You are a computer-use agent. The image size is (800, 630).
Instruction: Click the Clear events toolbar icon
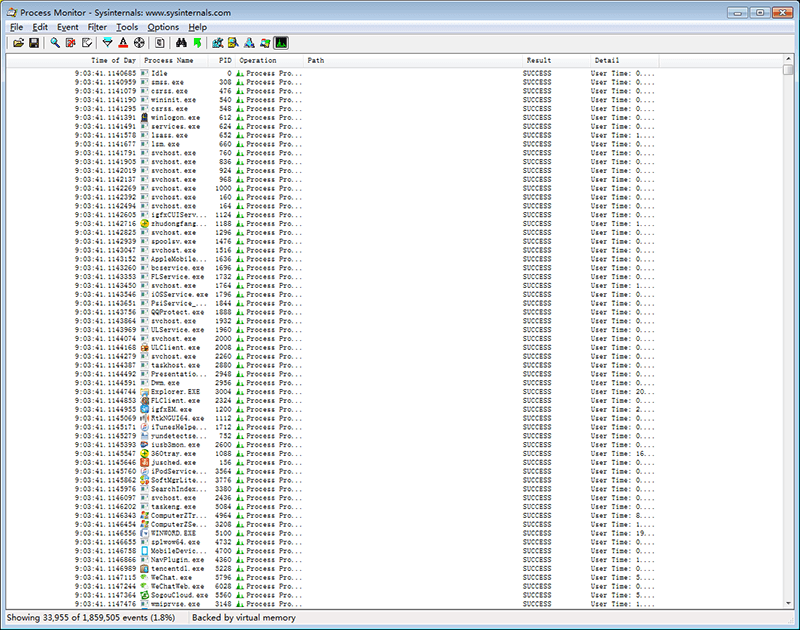[87, 44]
